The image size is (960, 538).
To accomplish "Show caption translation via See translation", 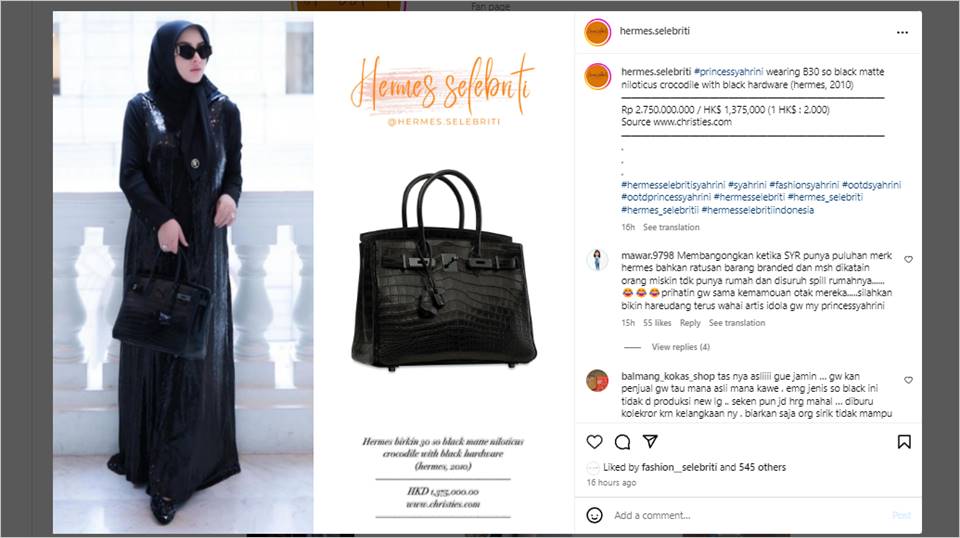I will point(670,227).
